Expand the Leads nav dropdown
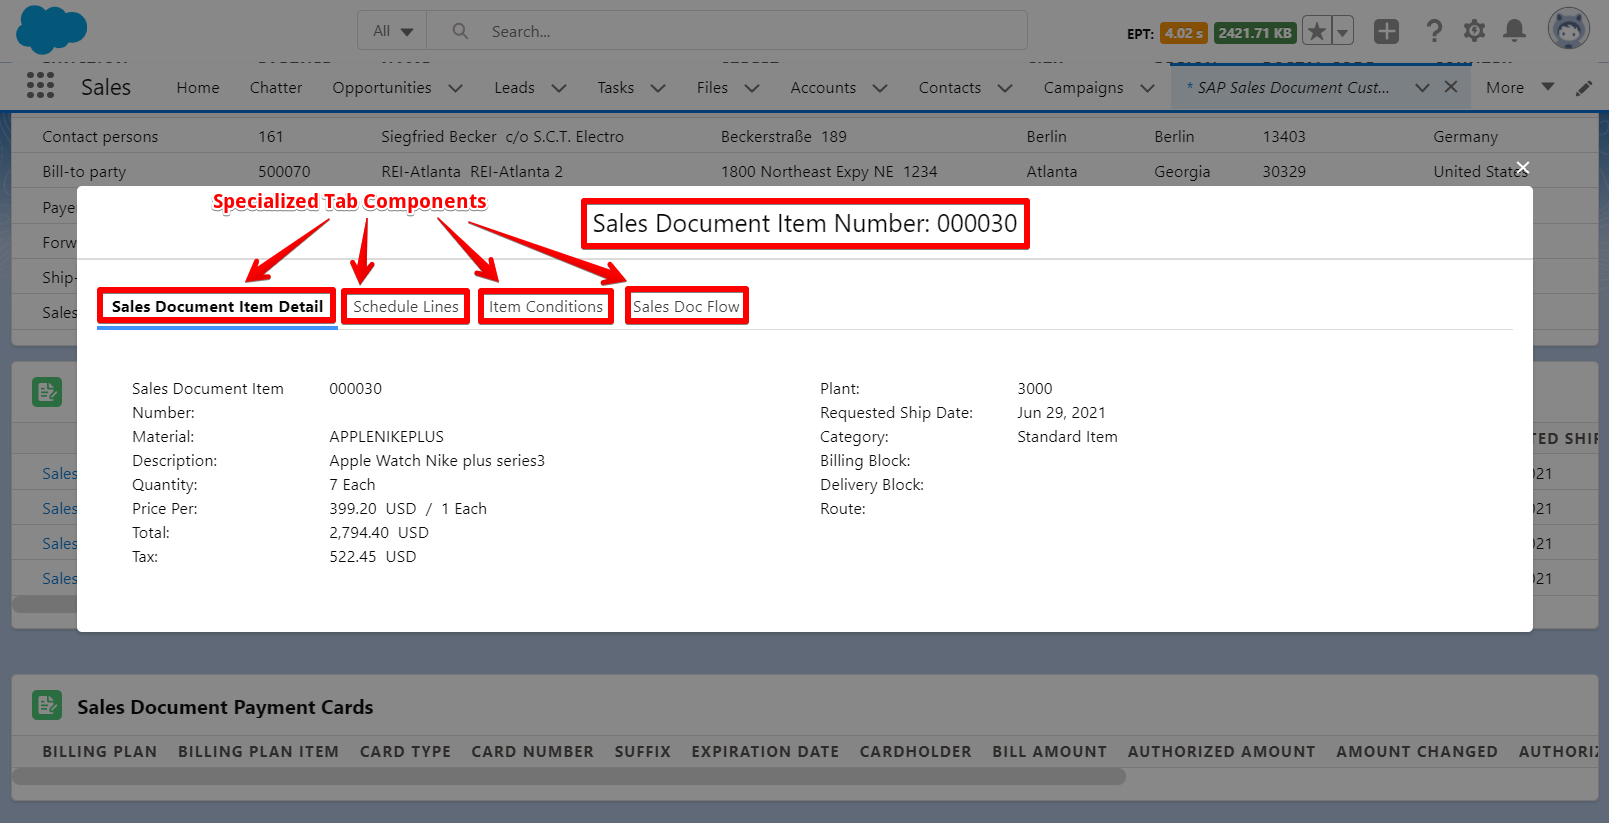Screen dimensions: 1609x823 (559, 88)
